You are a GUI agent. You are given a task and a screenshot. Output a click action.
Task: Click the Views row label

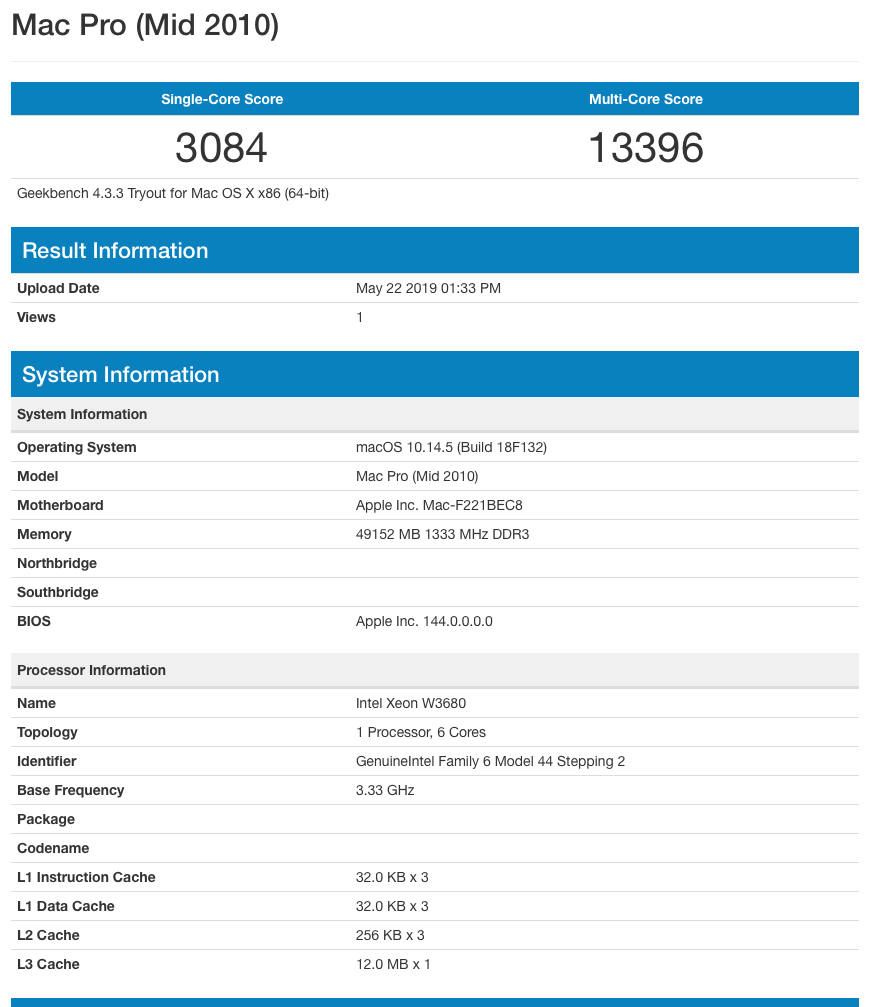[x=36, y=317]
